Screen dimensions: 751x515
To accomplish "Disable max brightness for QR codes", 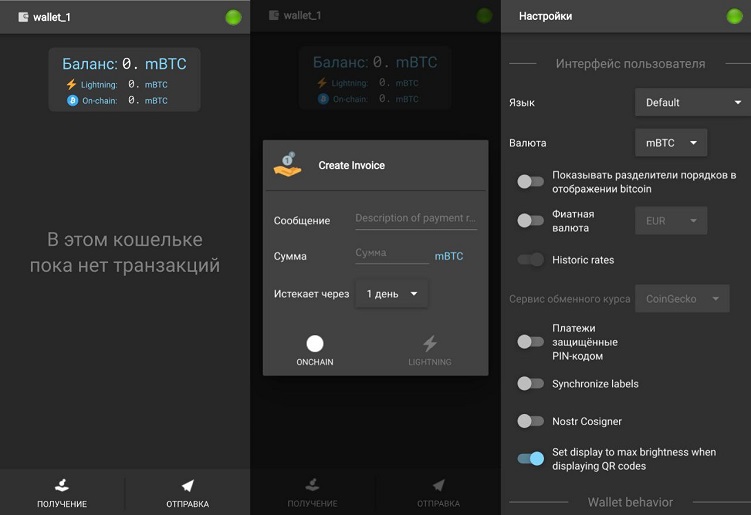I will [530, 459].
